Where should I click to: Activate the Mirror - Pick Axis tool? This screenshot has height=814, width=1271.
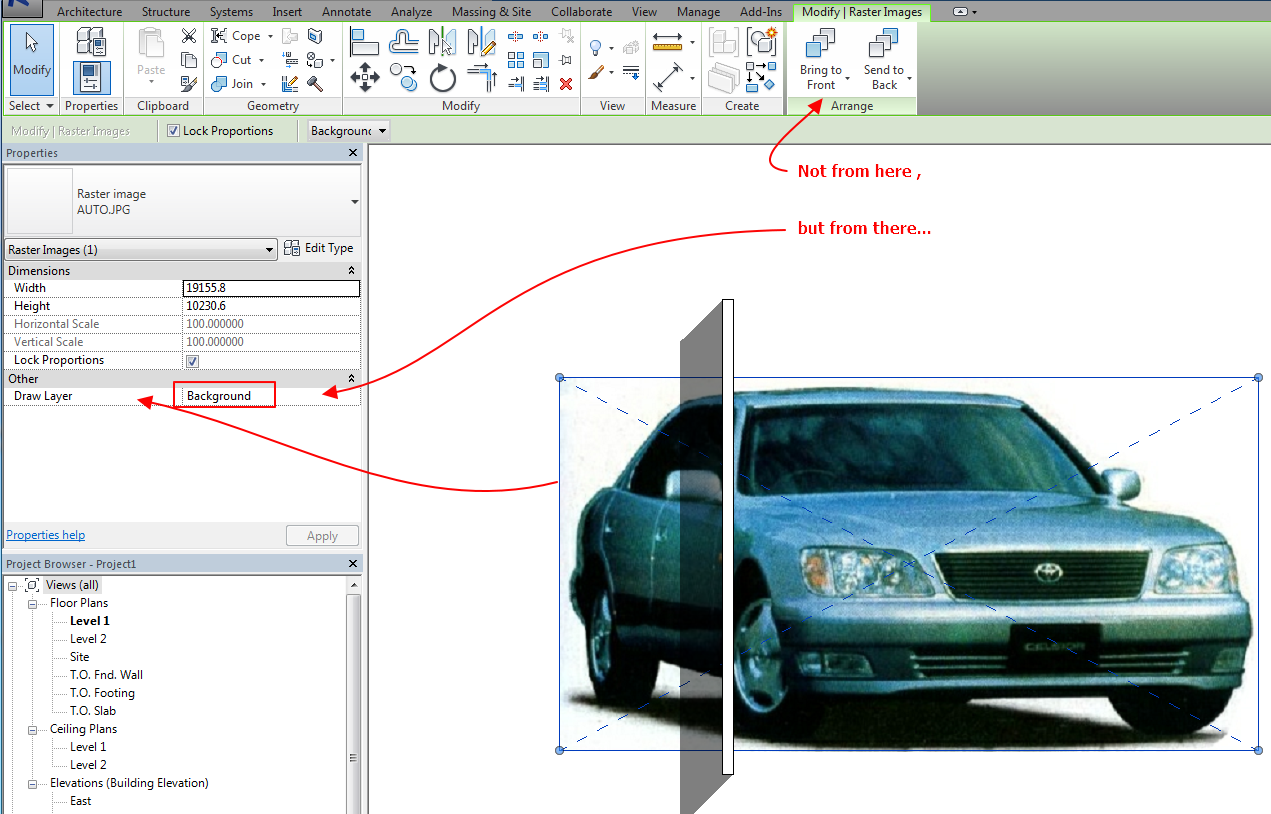[441, 43]
